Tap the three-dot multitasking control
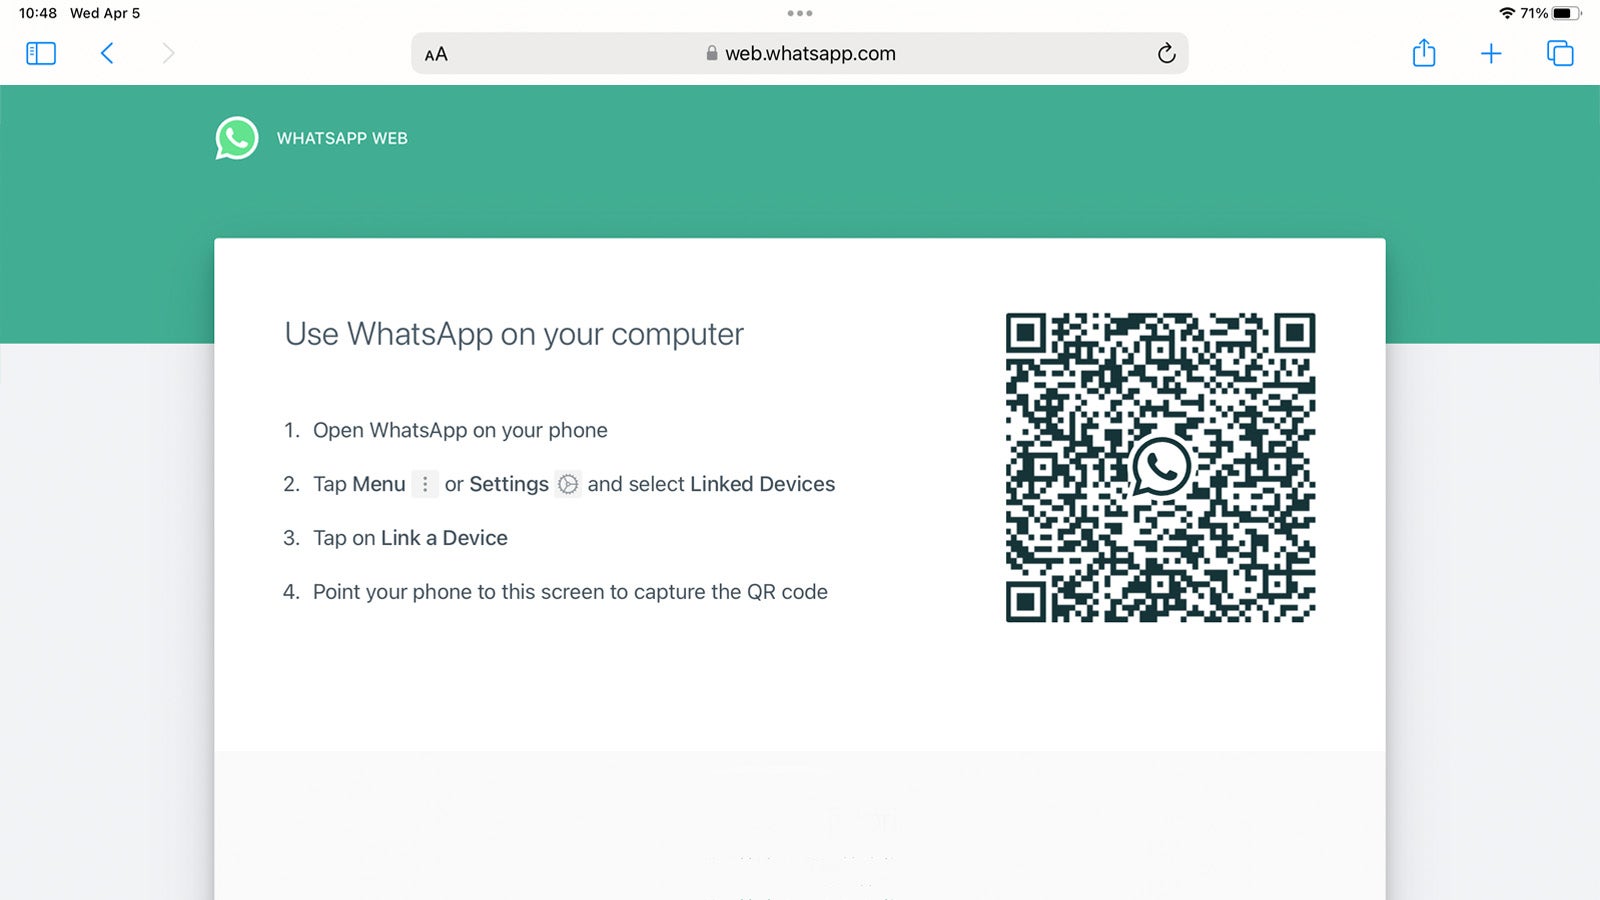The image size is (1600, 900). point(800,13)
